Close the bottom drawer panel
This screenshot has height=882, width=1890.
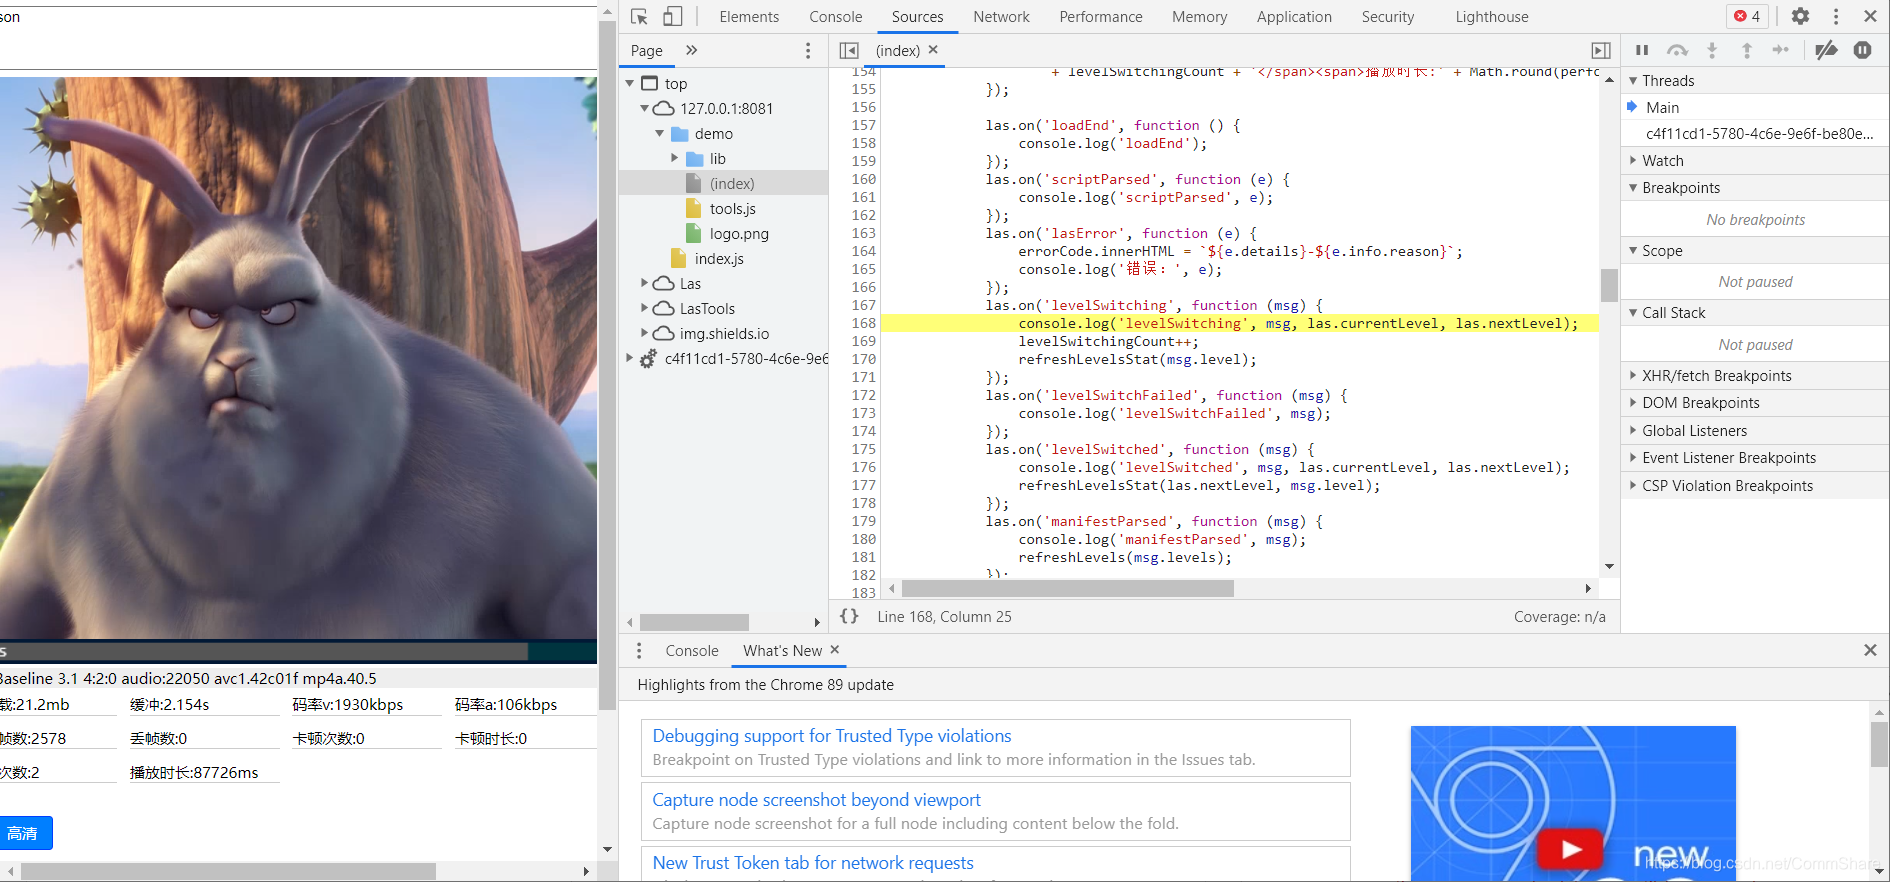point(1870,650)
